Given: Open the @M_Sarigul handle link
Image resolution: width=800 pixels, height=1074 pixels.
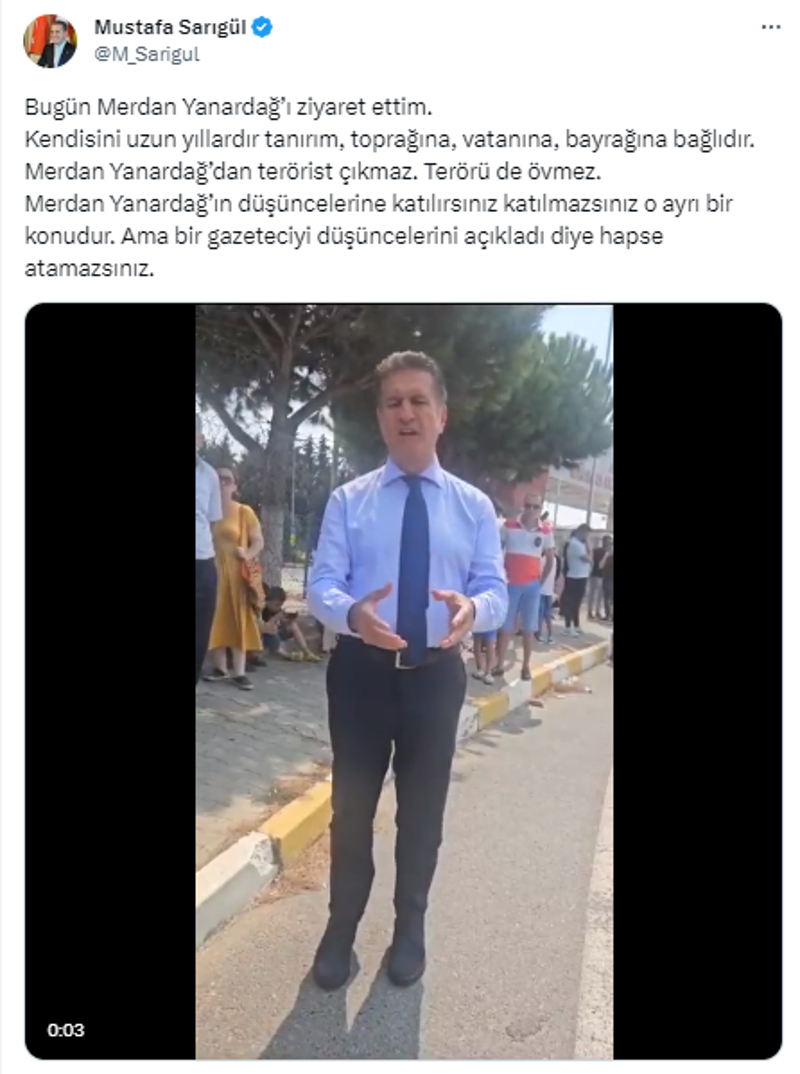Looking at the screenshot, I should click(147, 54).
